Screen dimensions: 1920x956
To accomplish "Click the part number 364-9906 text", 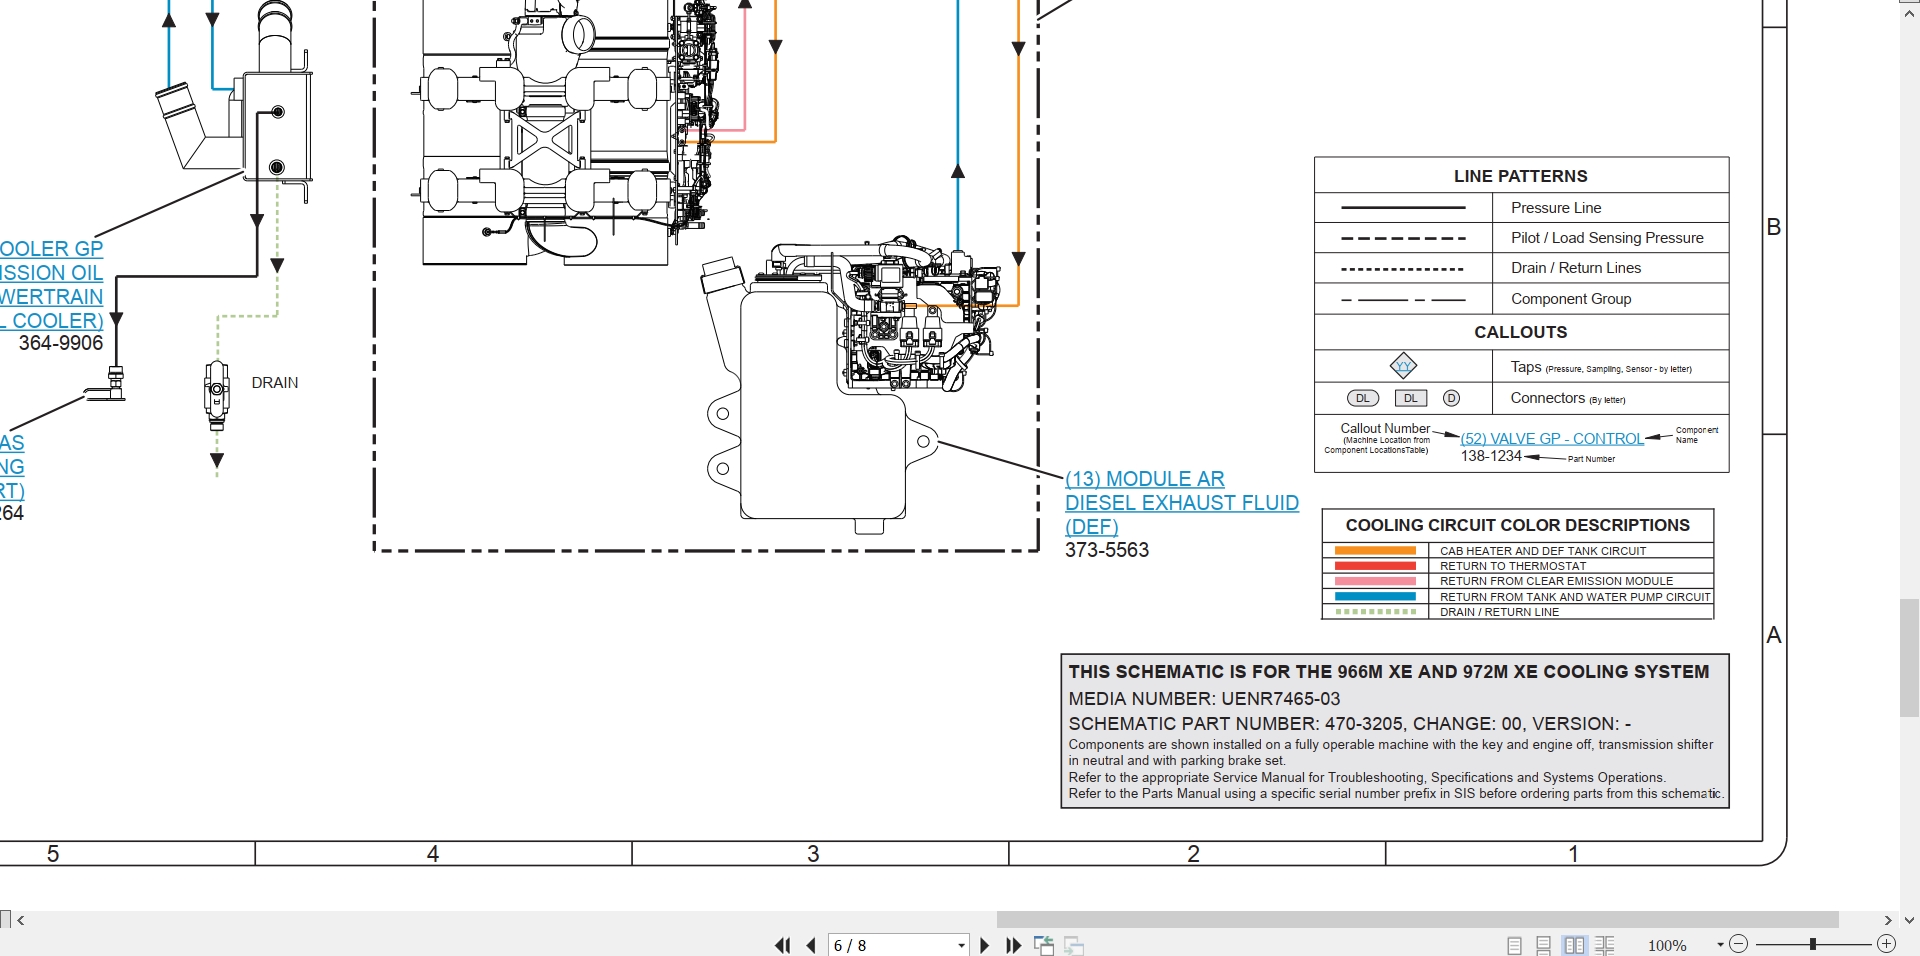I will tap(61, 343).
